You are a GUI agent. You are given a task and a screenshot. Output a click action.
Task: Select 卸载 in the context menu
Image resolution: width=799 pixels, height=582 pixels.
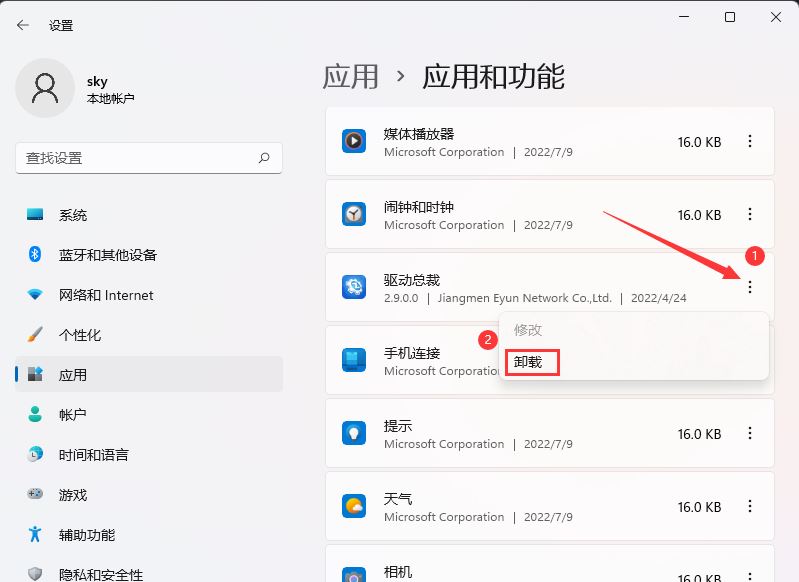pos(529,362)
